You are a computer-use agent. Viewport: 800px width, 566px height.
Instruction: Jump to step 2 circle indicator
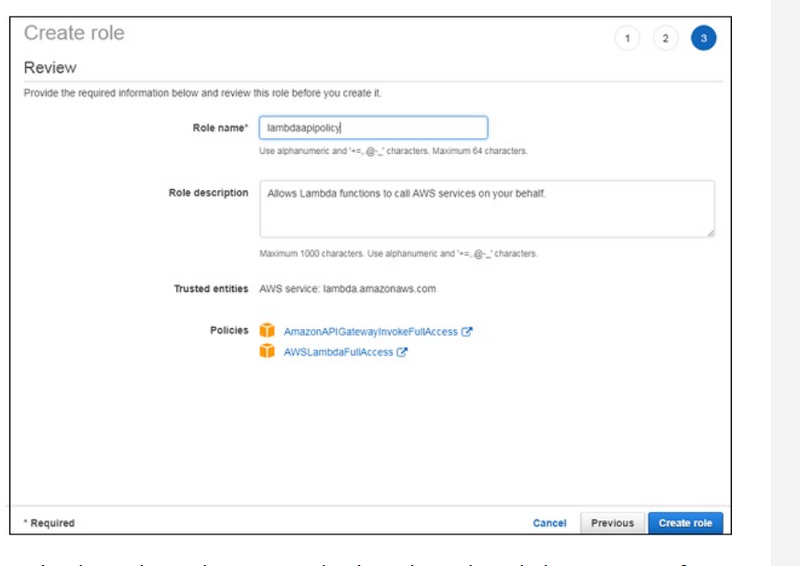[665, 38]
